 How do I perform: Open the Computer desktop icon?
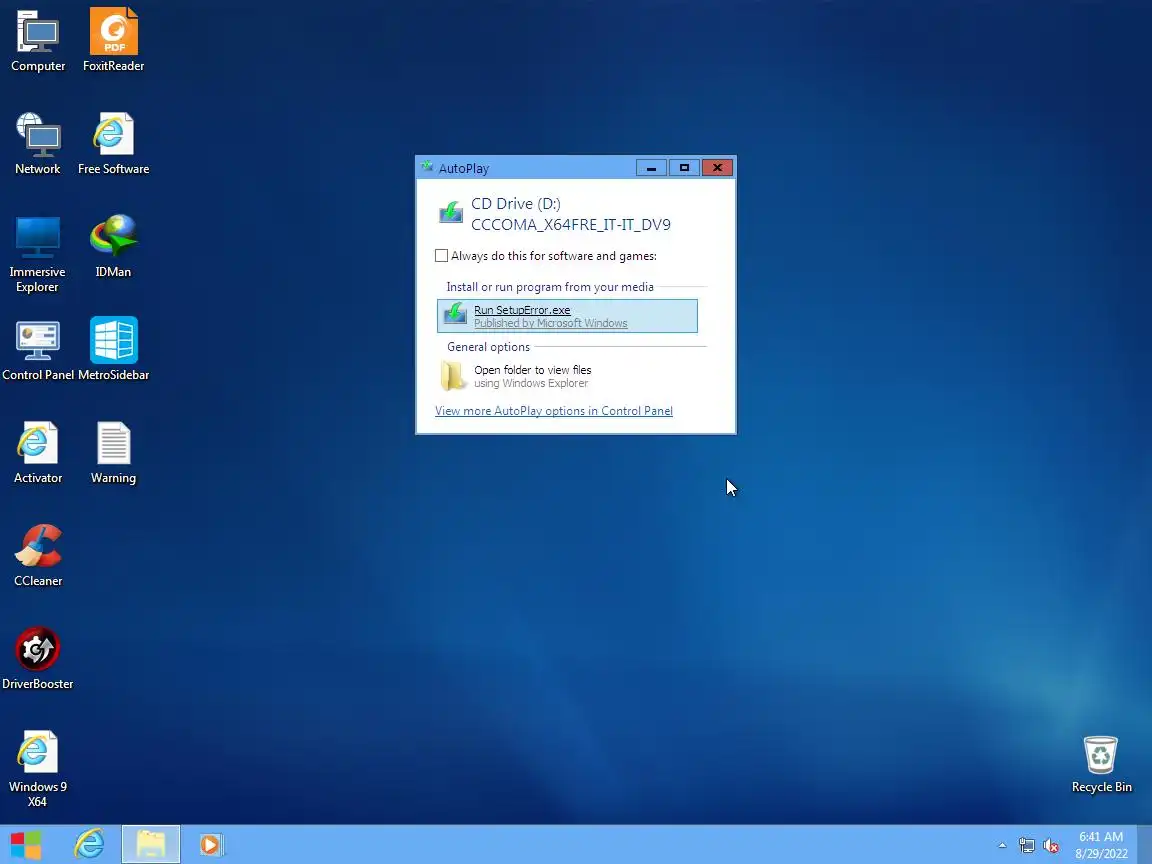38,41
